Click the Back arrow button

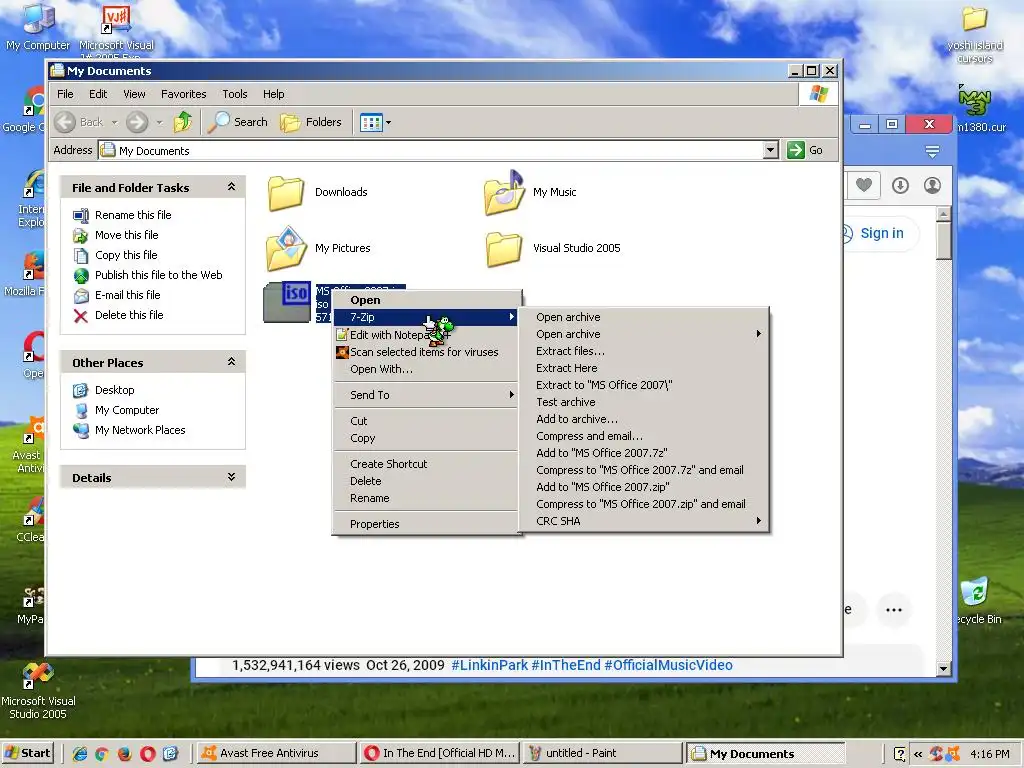pos(65,122)
